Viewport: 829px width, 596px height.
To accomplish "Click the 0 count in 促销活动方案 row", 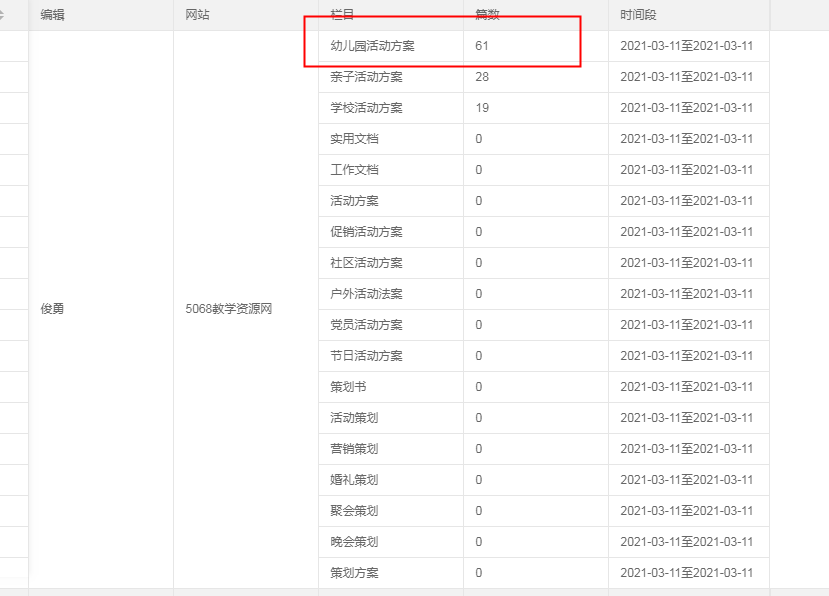I will (x=478, y=232).
